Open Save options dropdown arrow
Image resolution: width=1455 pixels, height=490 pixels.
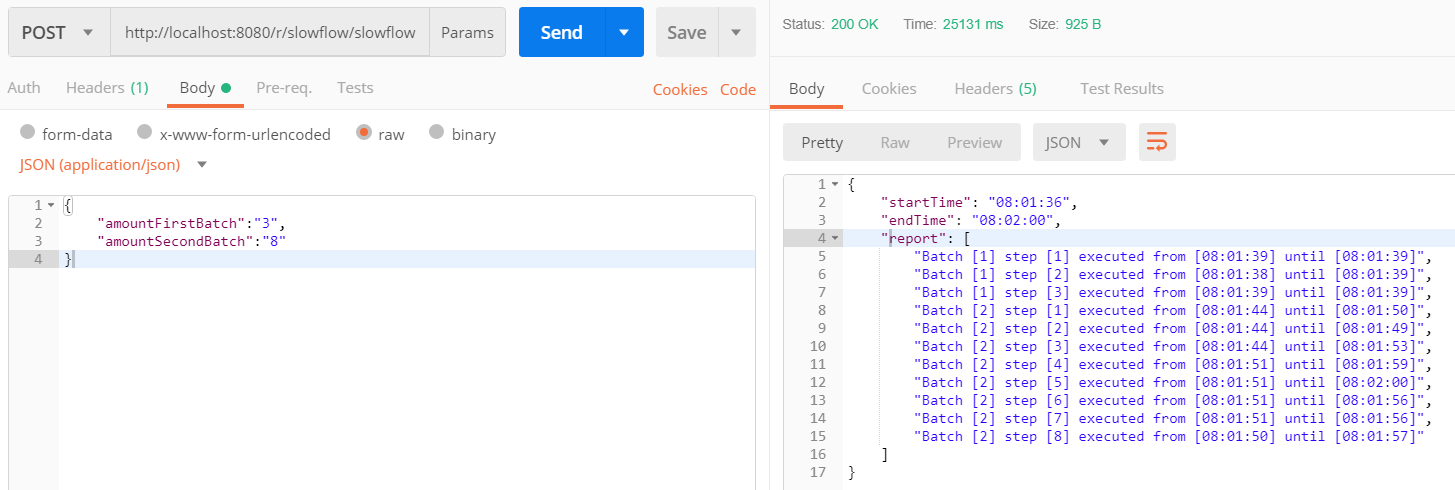(736, 33)
